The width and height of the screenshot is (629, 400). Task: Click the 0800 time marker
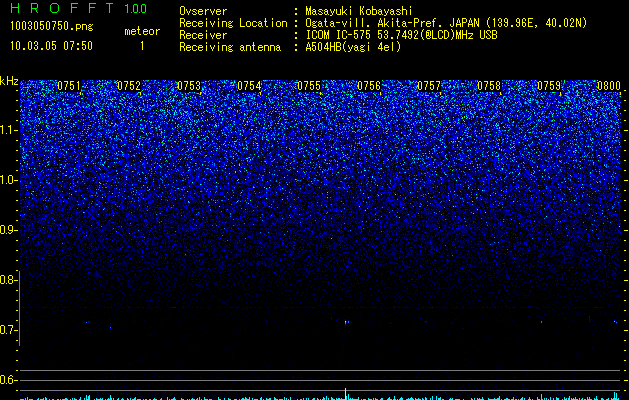point(609,86)
